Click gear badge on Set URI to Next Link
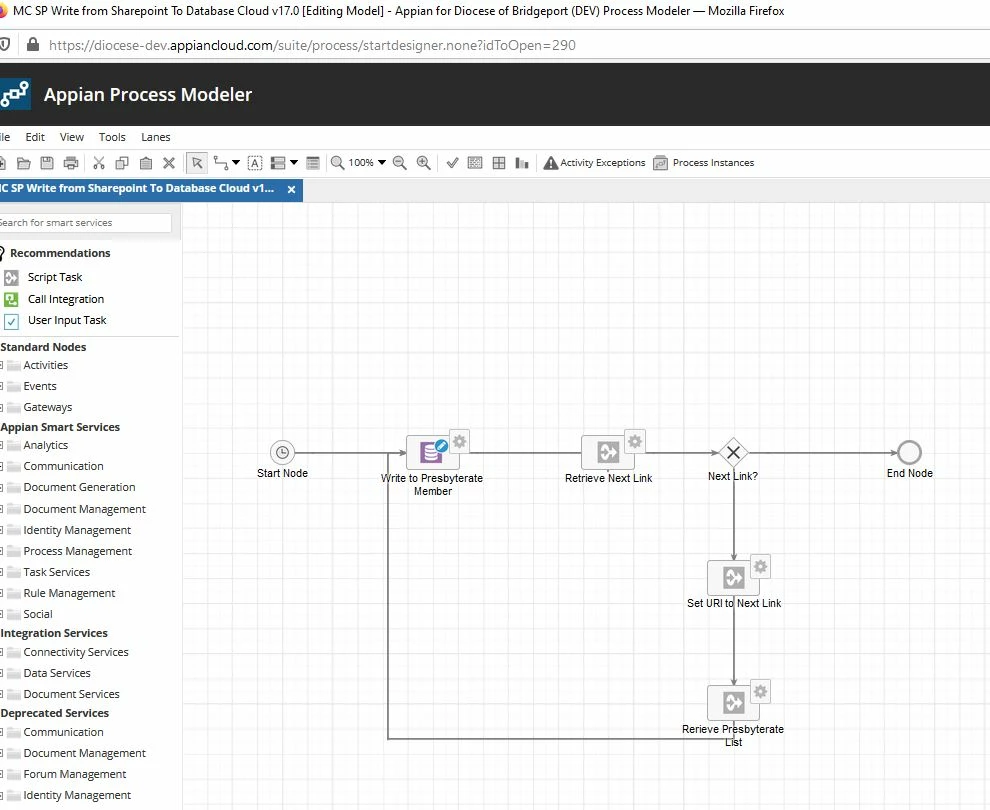The height and width of the screenshot is (810, 990). click(760, 566)
